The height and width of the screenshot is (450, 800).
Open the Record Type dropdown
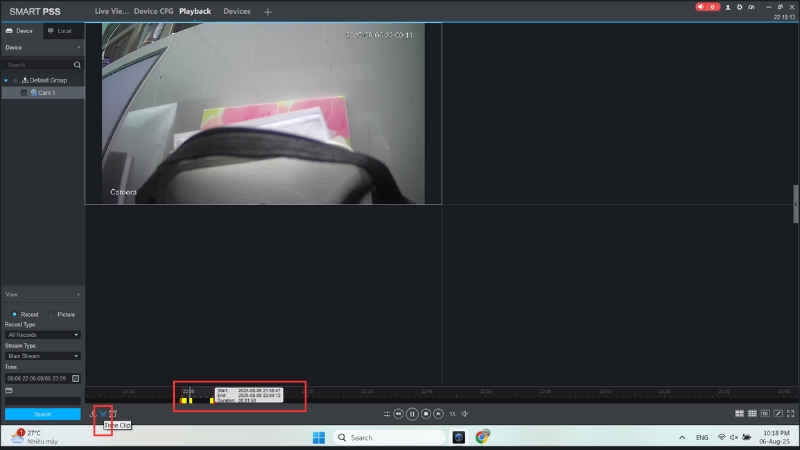[41, 334]
